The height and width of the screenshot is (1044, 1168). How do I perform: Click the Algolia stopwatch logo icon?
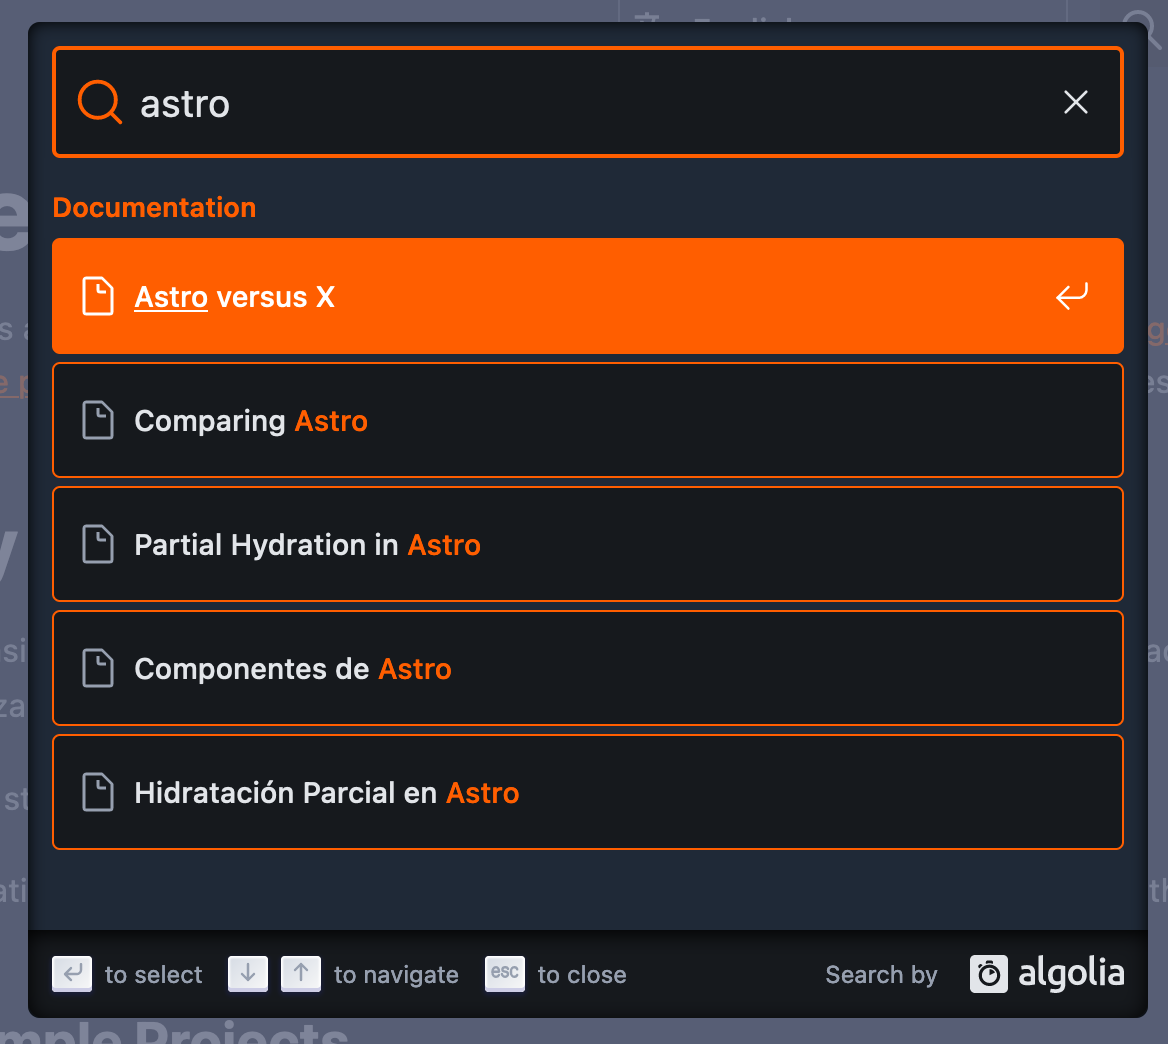pyautogui.click(x=988, y=974)
